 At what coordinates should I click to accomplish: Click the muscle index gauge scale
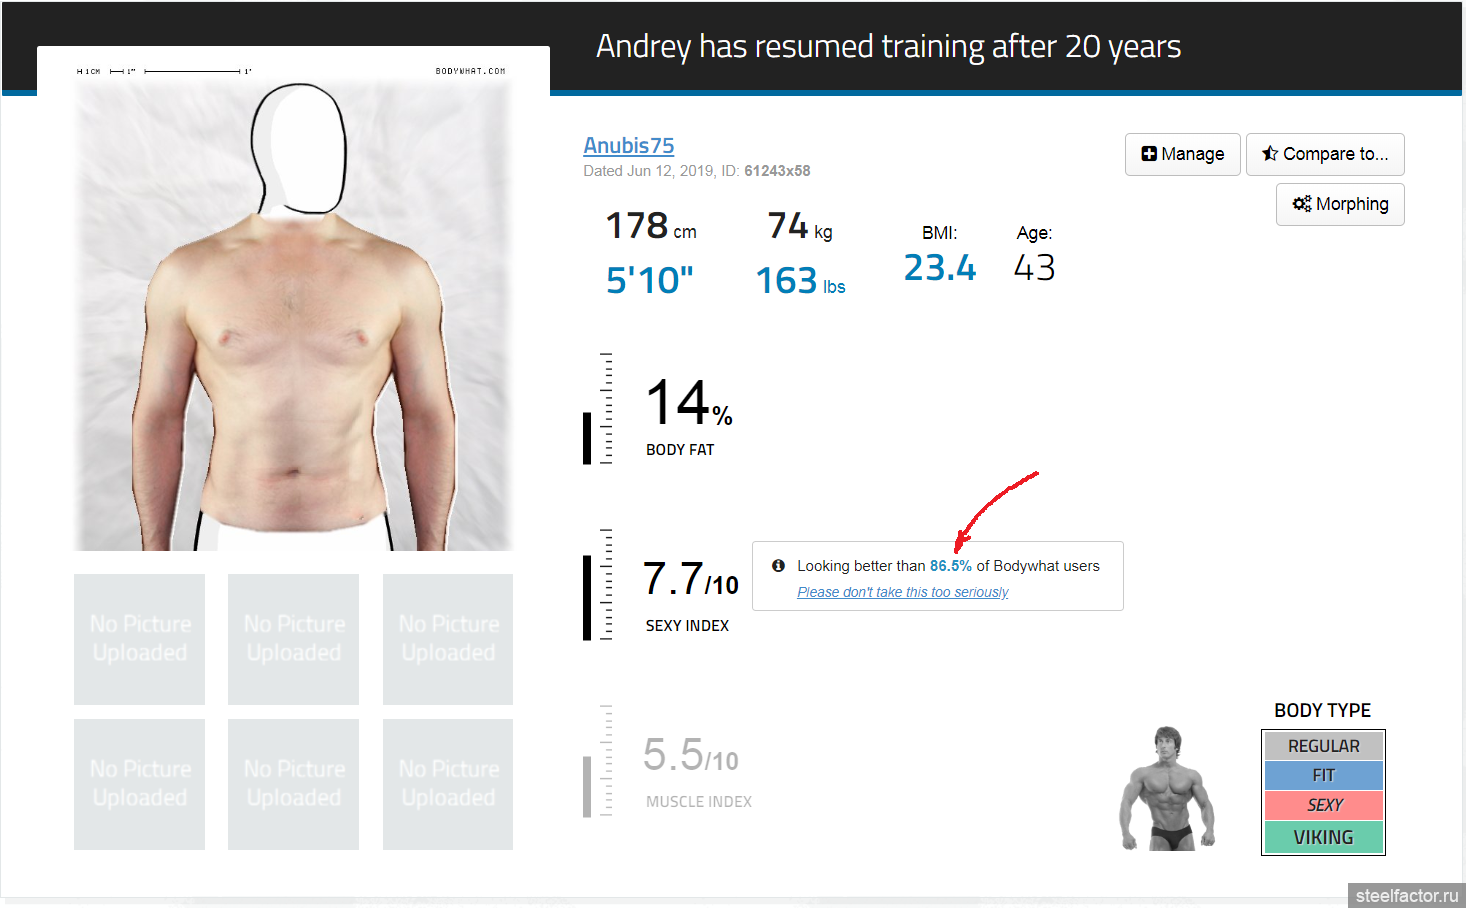click(x=603, y=761)
